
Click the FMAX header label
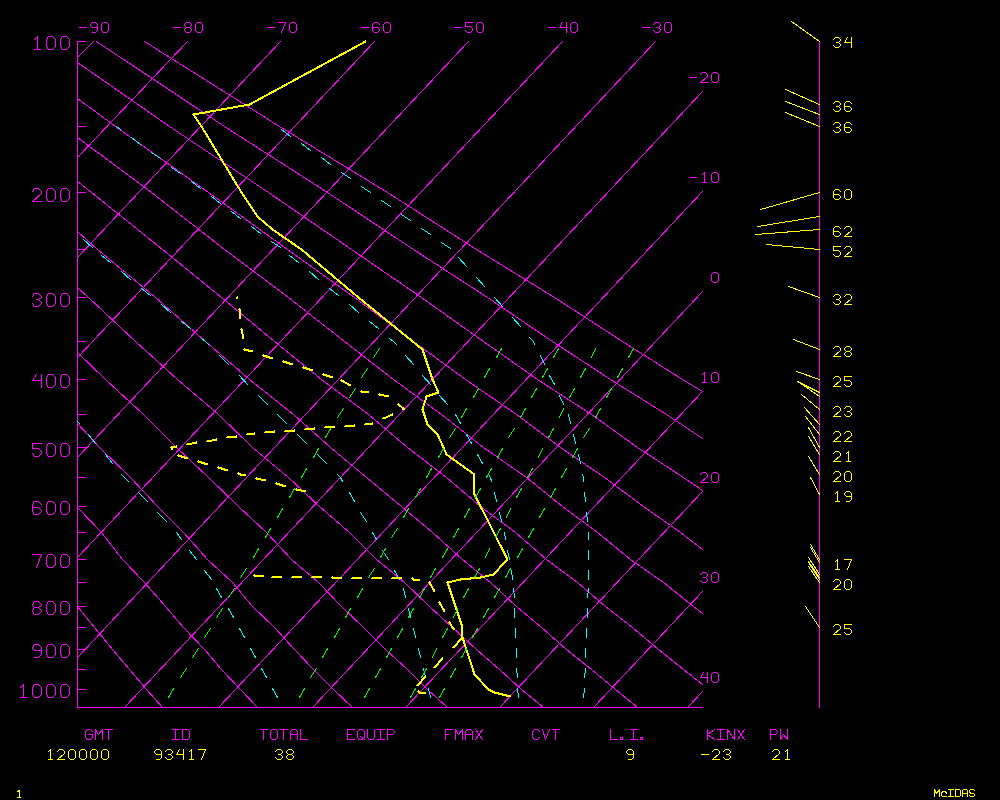click(x=464, y=735)
